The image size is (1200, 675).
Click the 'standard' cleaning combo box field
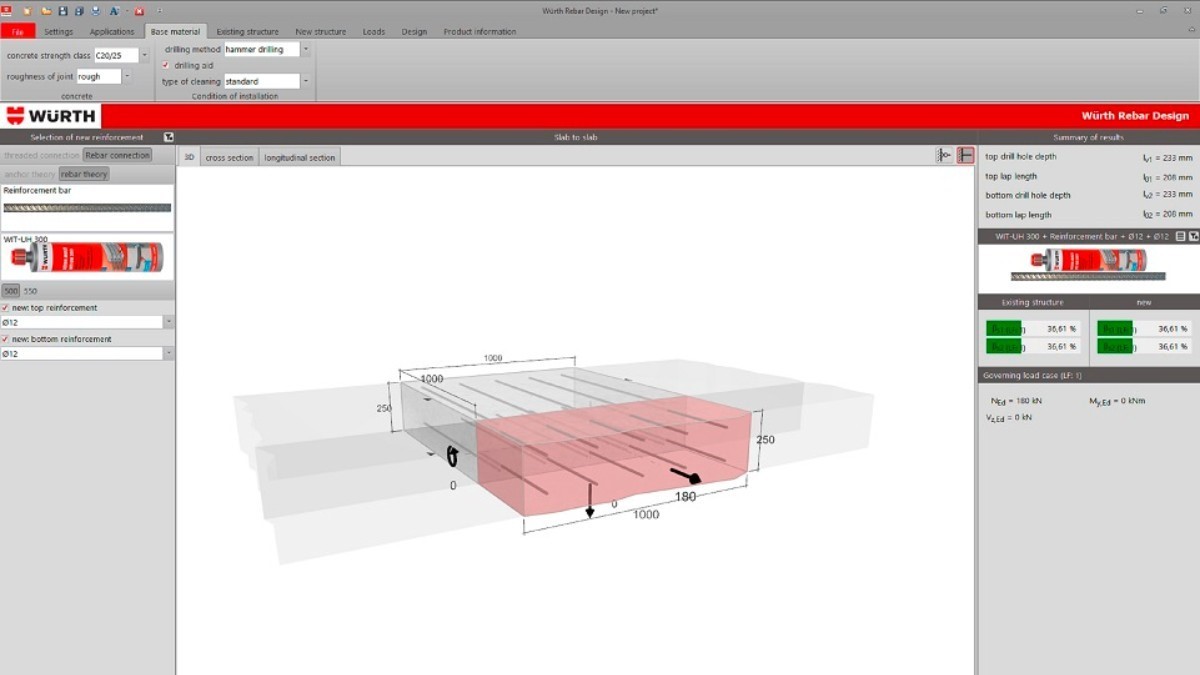coord(261,81)
